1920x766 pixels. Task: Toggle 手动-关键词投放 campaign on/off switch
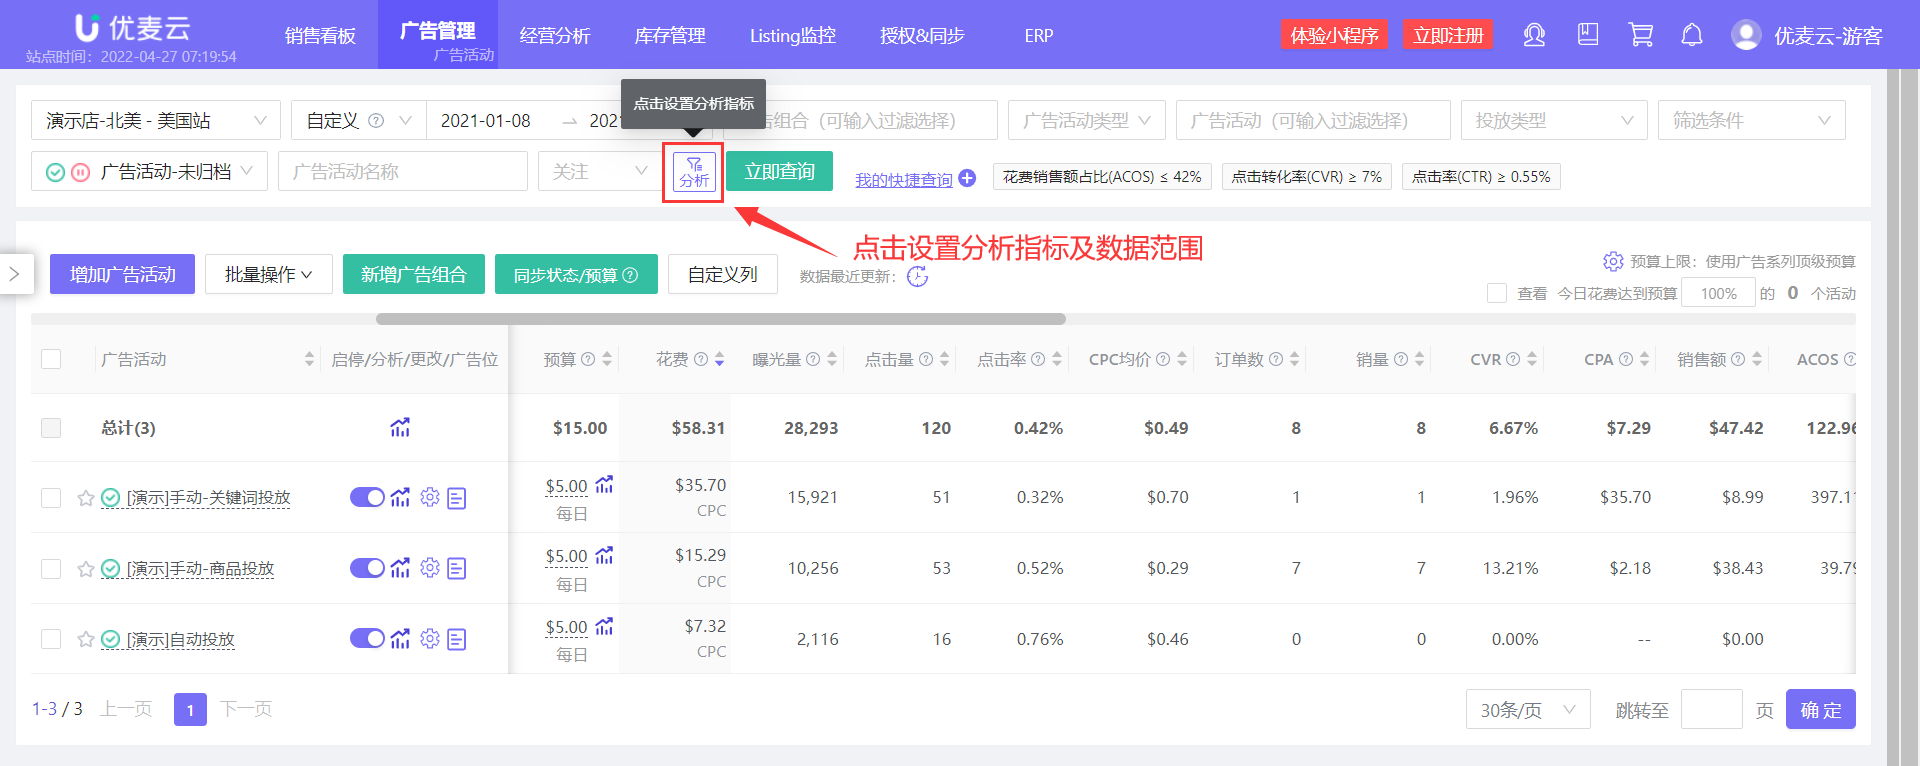point(367,497)
